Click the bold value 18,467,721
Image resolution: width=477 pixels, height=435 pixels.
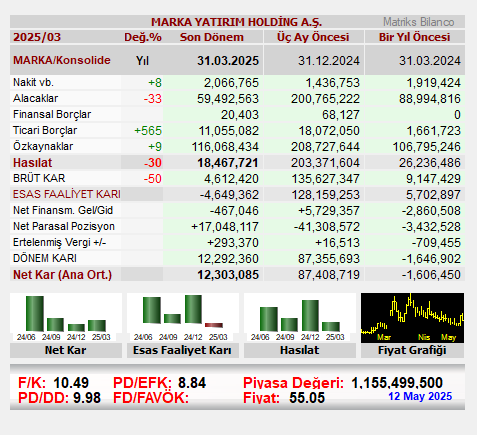coord(228,163)
